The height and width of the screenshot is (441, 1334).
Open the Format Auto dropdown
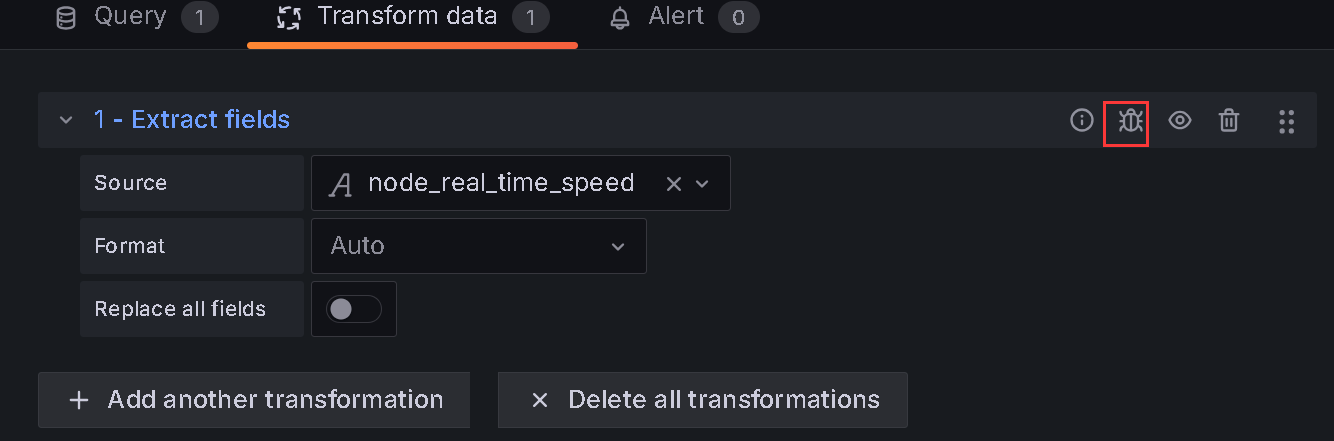tap(478, 246)
